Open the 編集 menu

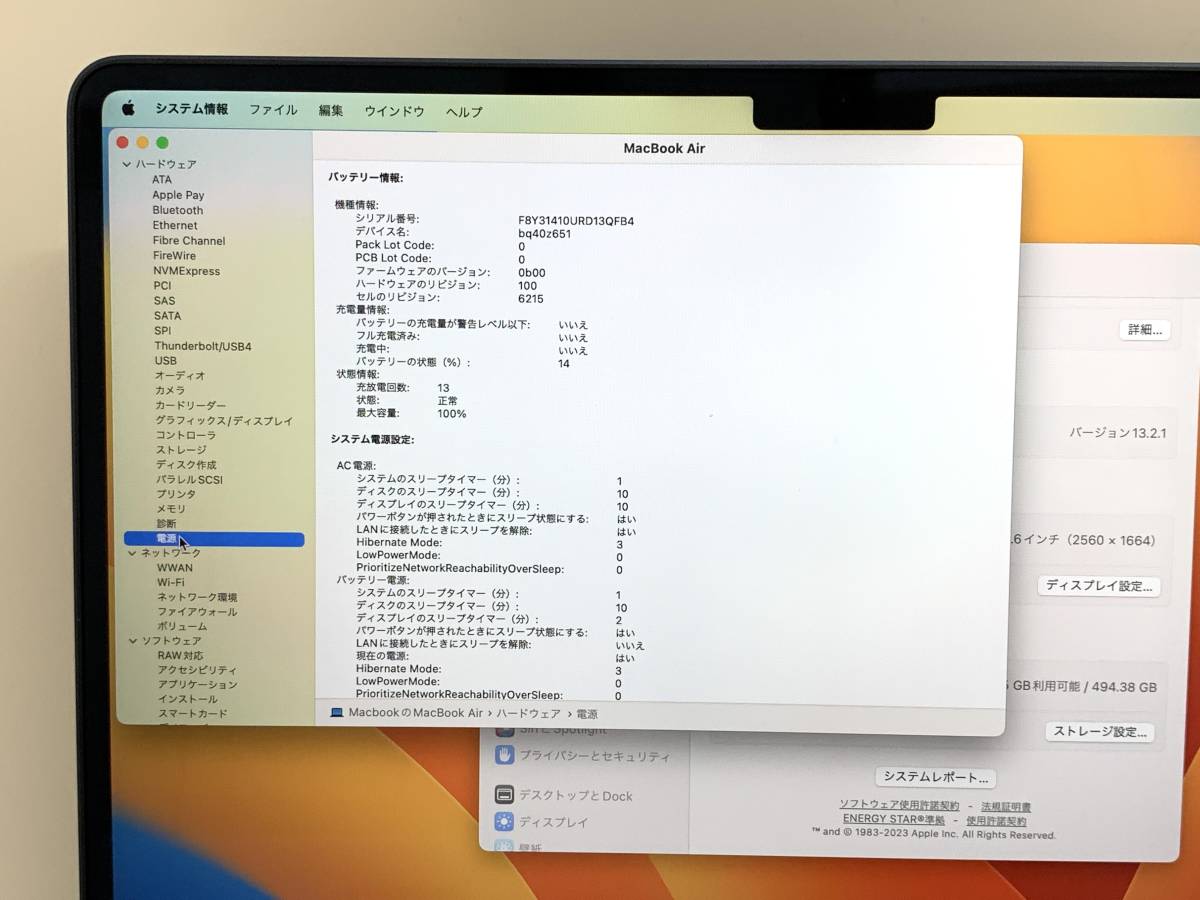point(331,111)
